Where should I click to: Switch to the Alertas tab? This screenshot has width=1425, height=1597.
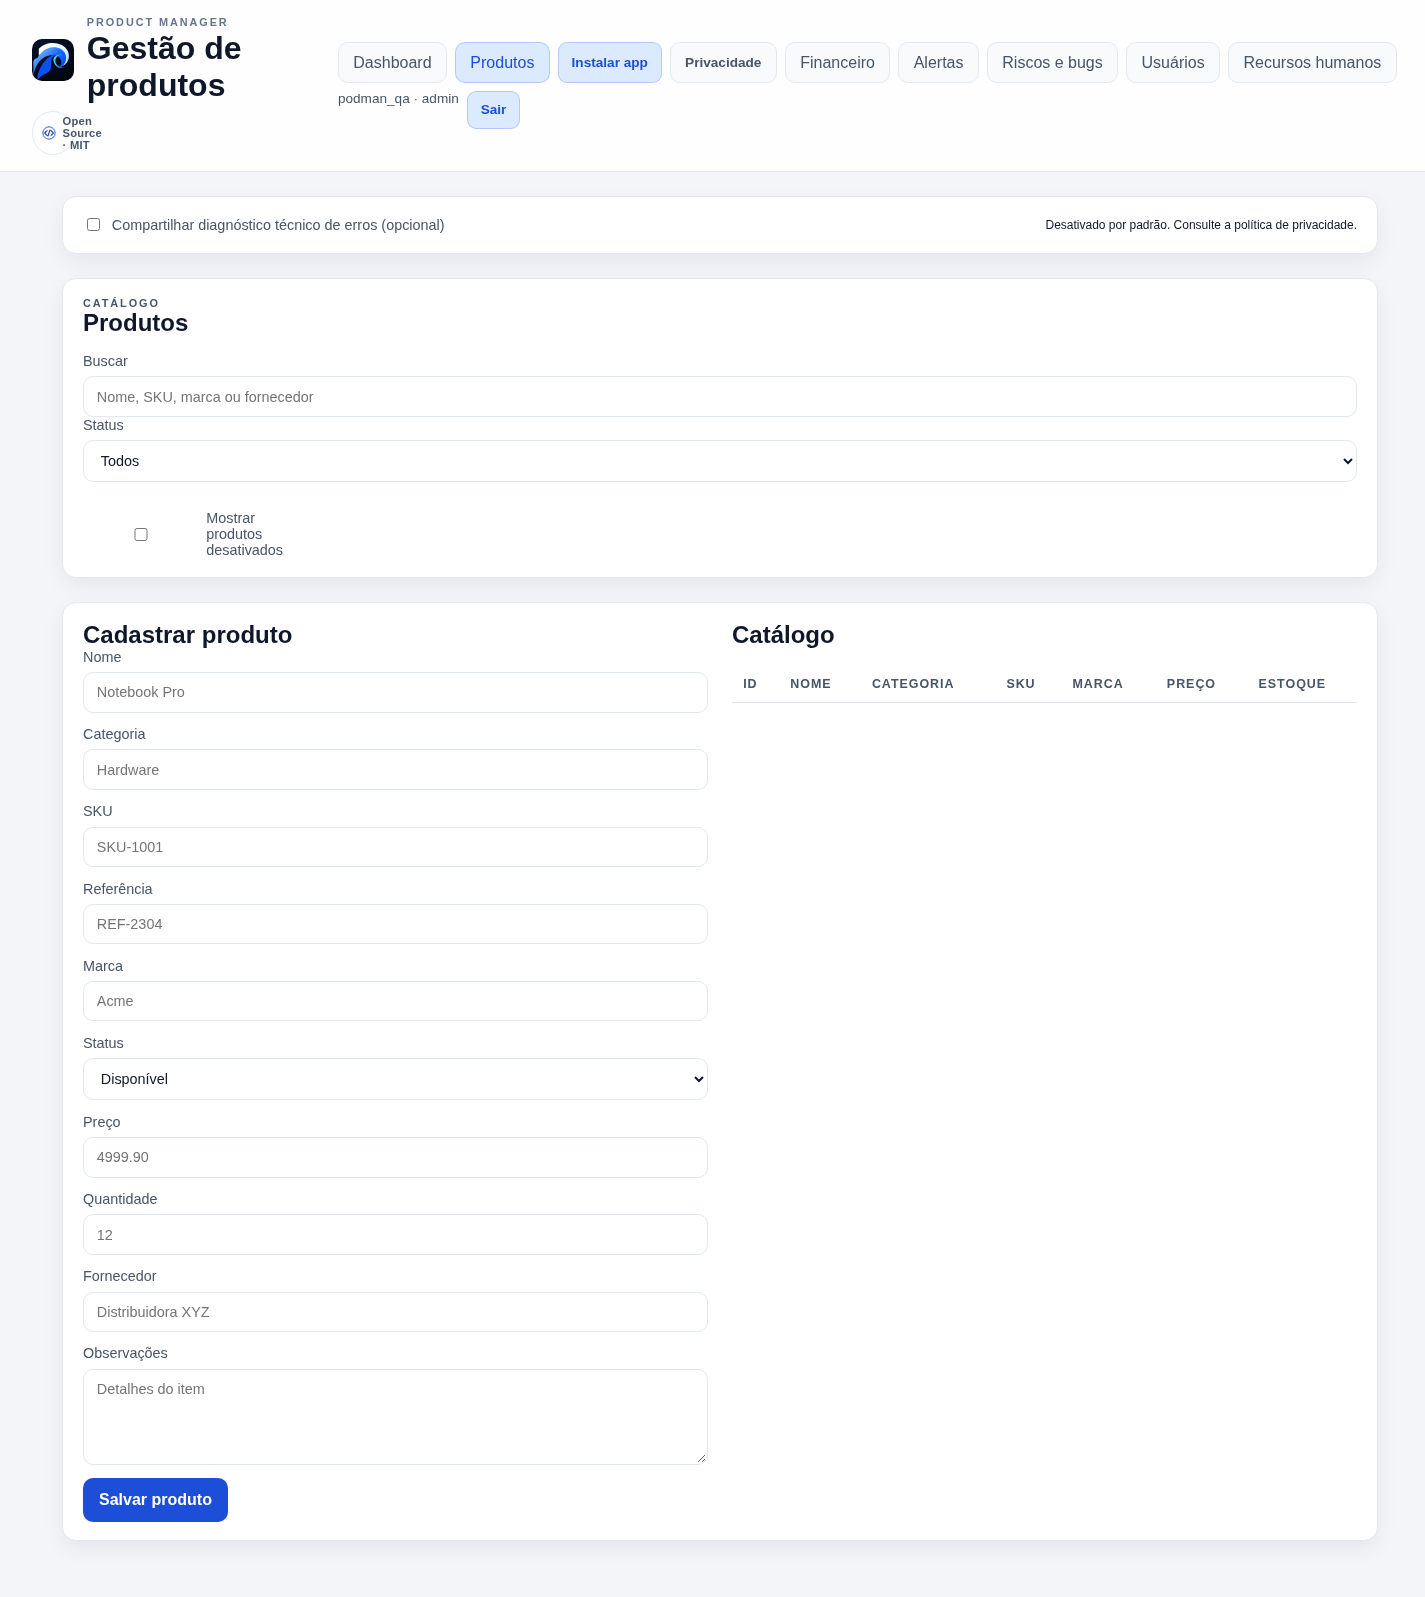coord(938,62)
